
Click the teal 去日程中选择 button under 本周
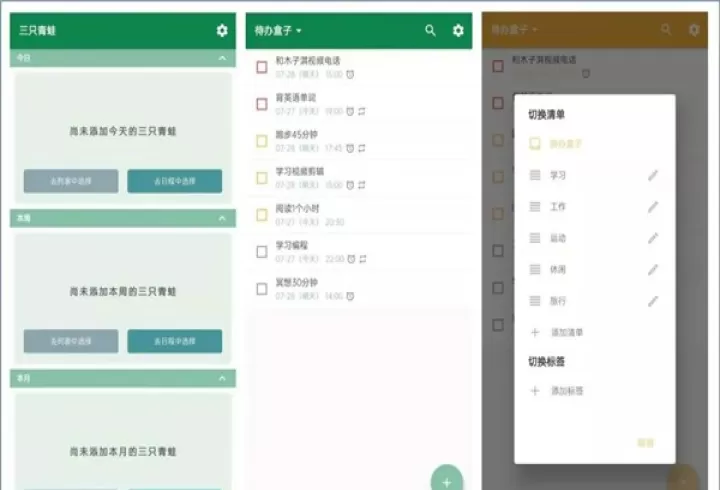point(174,341)
